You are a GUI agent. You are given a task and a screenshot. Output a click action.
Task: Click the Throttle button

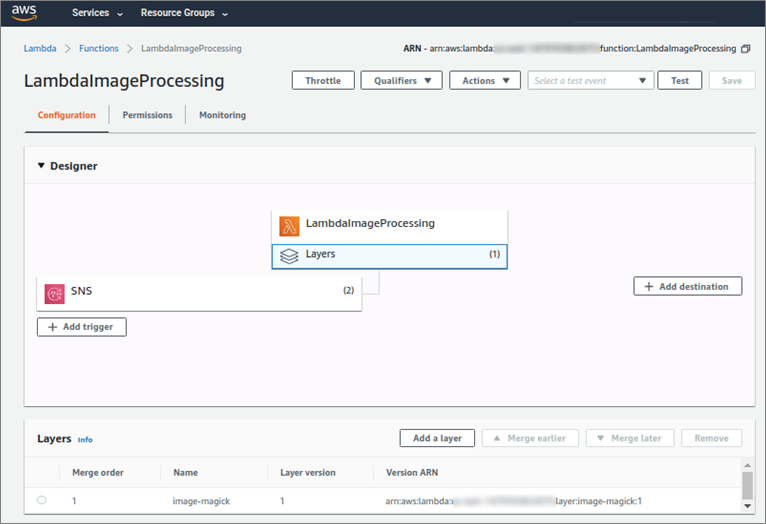pyautogui.click(x=323, y=81)
